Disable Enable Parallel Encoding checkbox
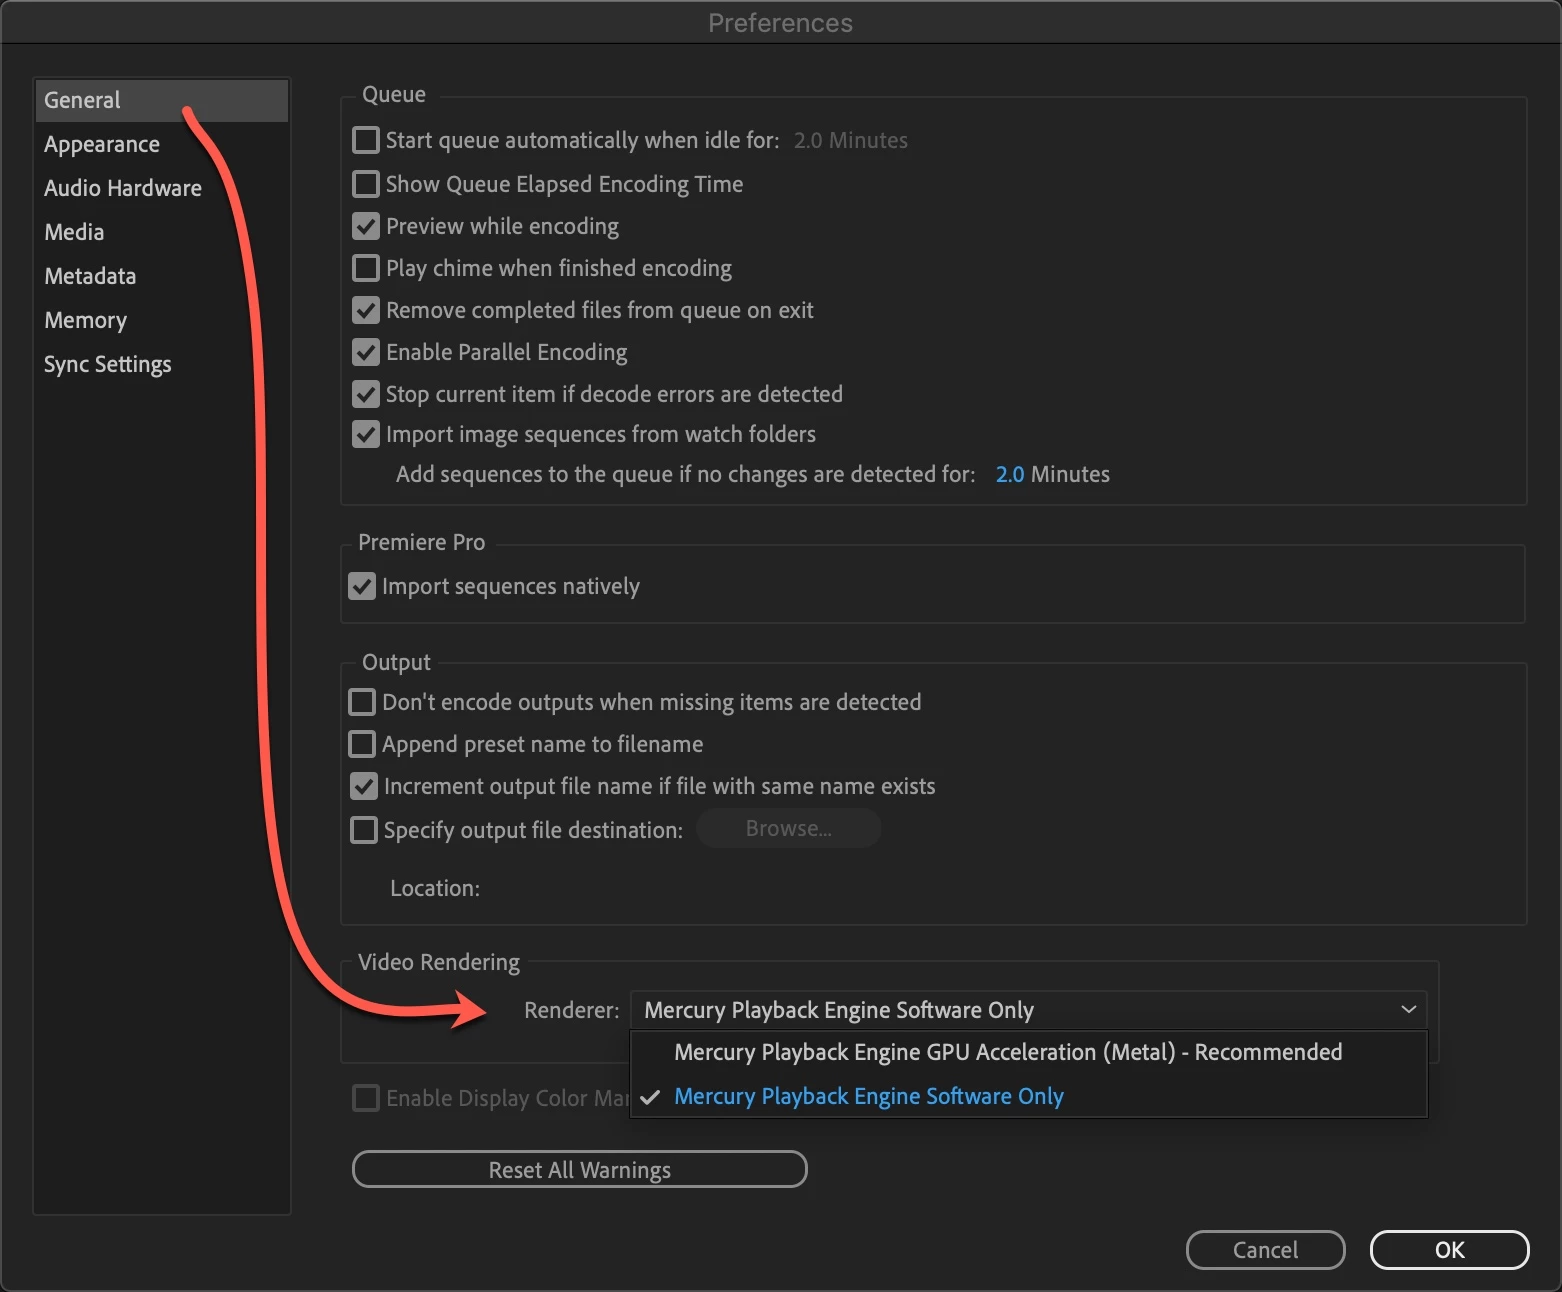 click(366, 352)
